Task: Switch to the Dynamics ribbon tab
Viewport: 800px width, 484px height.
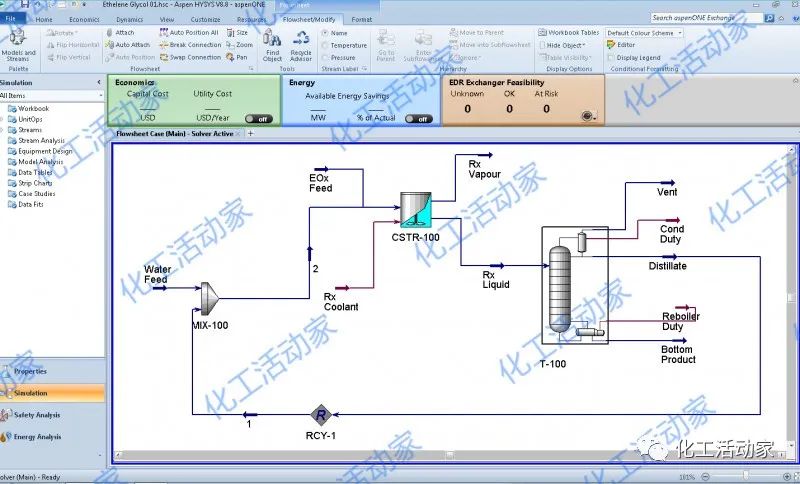Action: click(x=130, y=19)
